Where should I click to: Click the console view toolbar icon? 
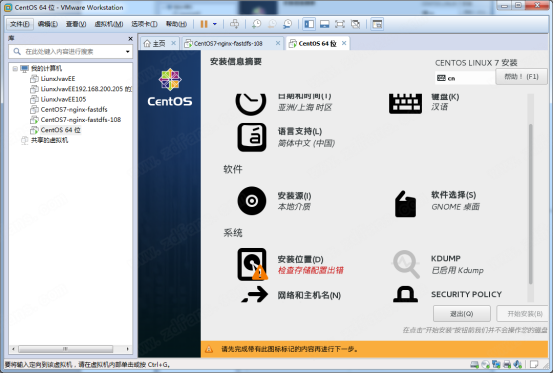(377, 24)
